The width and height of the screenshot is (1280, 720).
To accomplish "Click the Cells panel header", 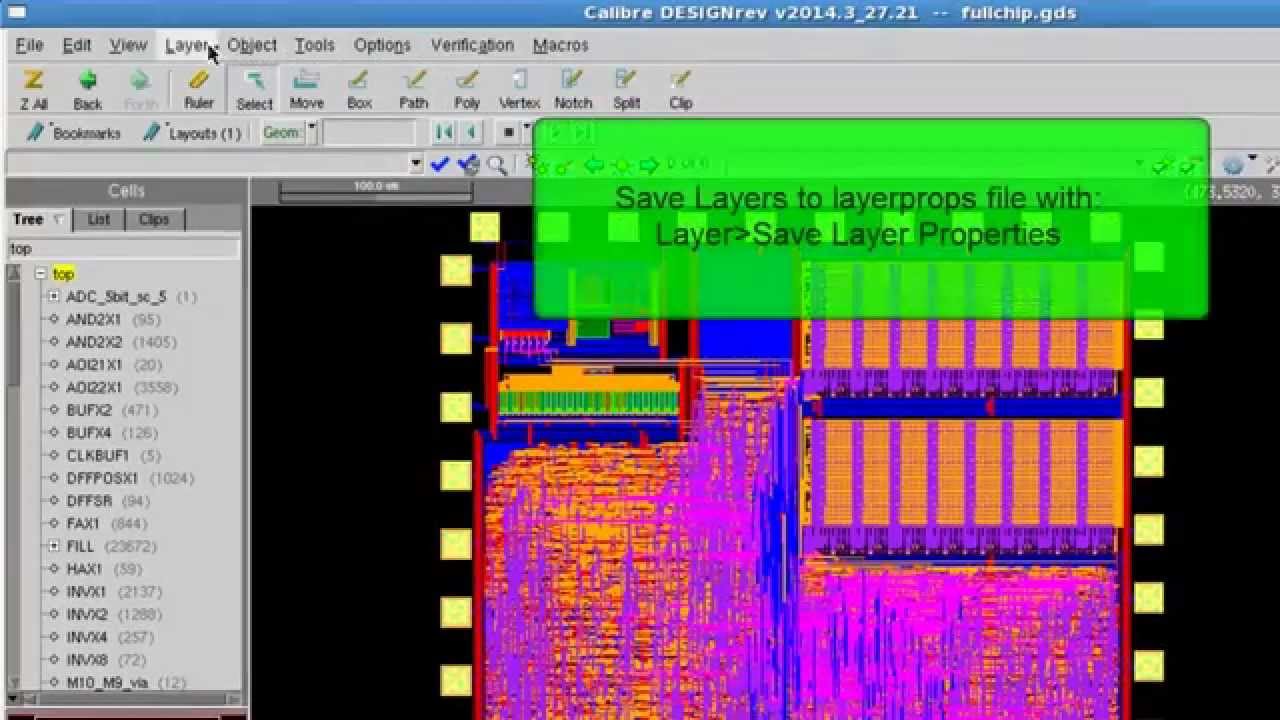I will pyautogui.click(x=126, y=191).
